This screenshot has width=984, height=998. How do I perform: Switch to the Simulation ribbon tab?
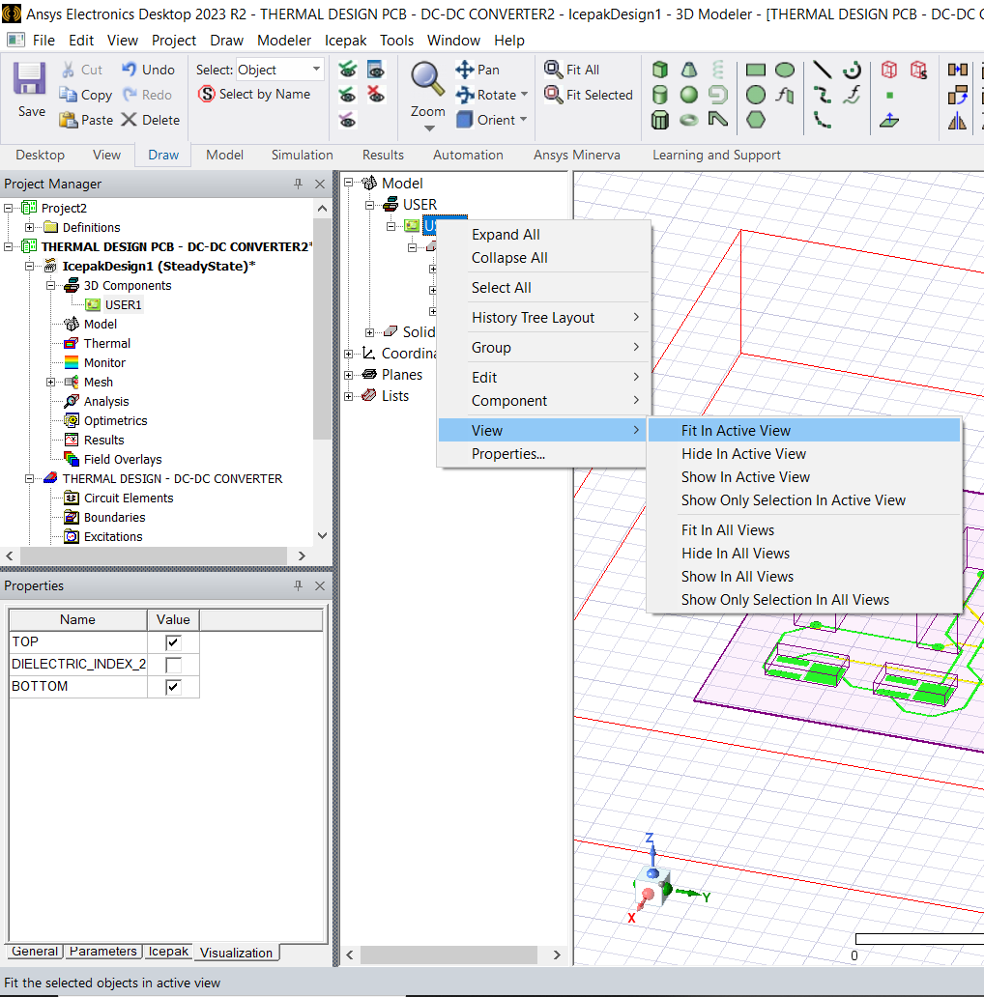[x=302, y=155]
